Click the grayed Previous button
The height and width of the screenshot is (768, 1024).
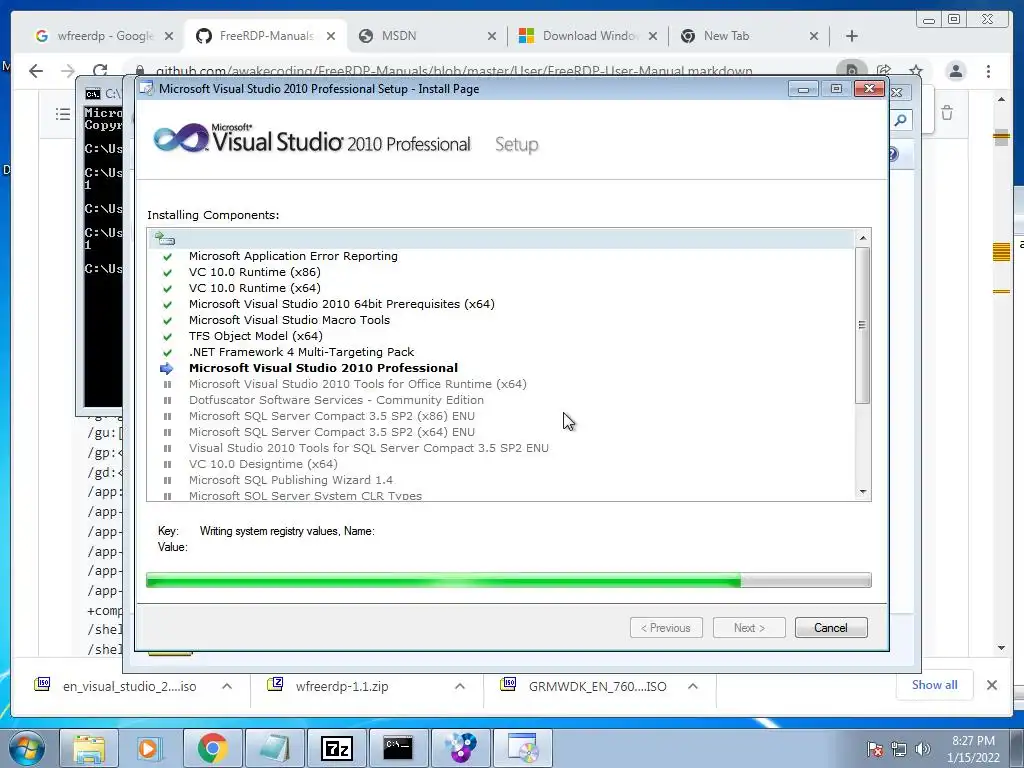pos(666,628)
